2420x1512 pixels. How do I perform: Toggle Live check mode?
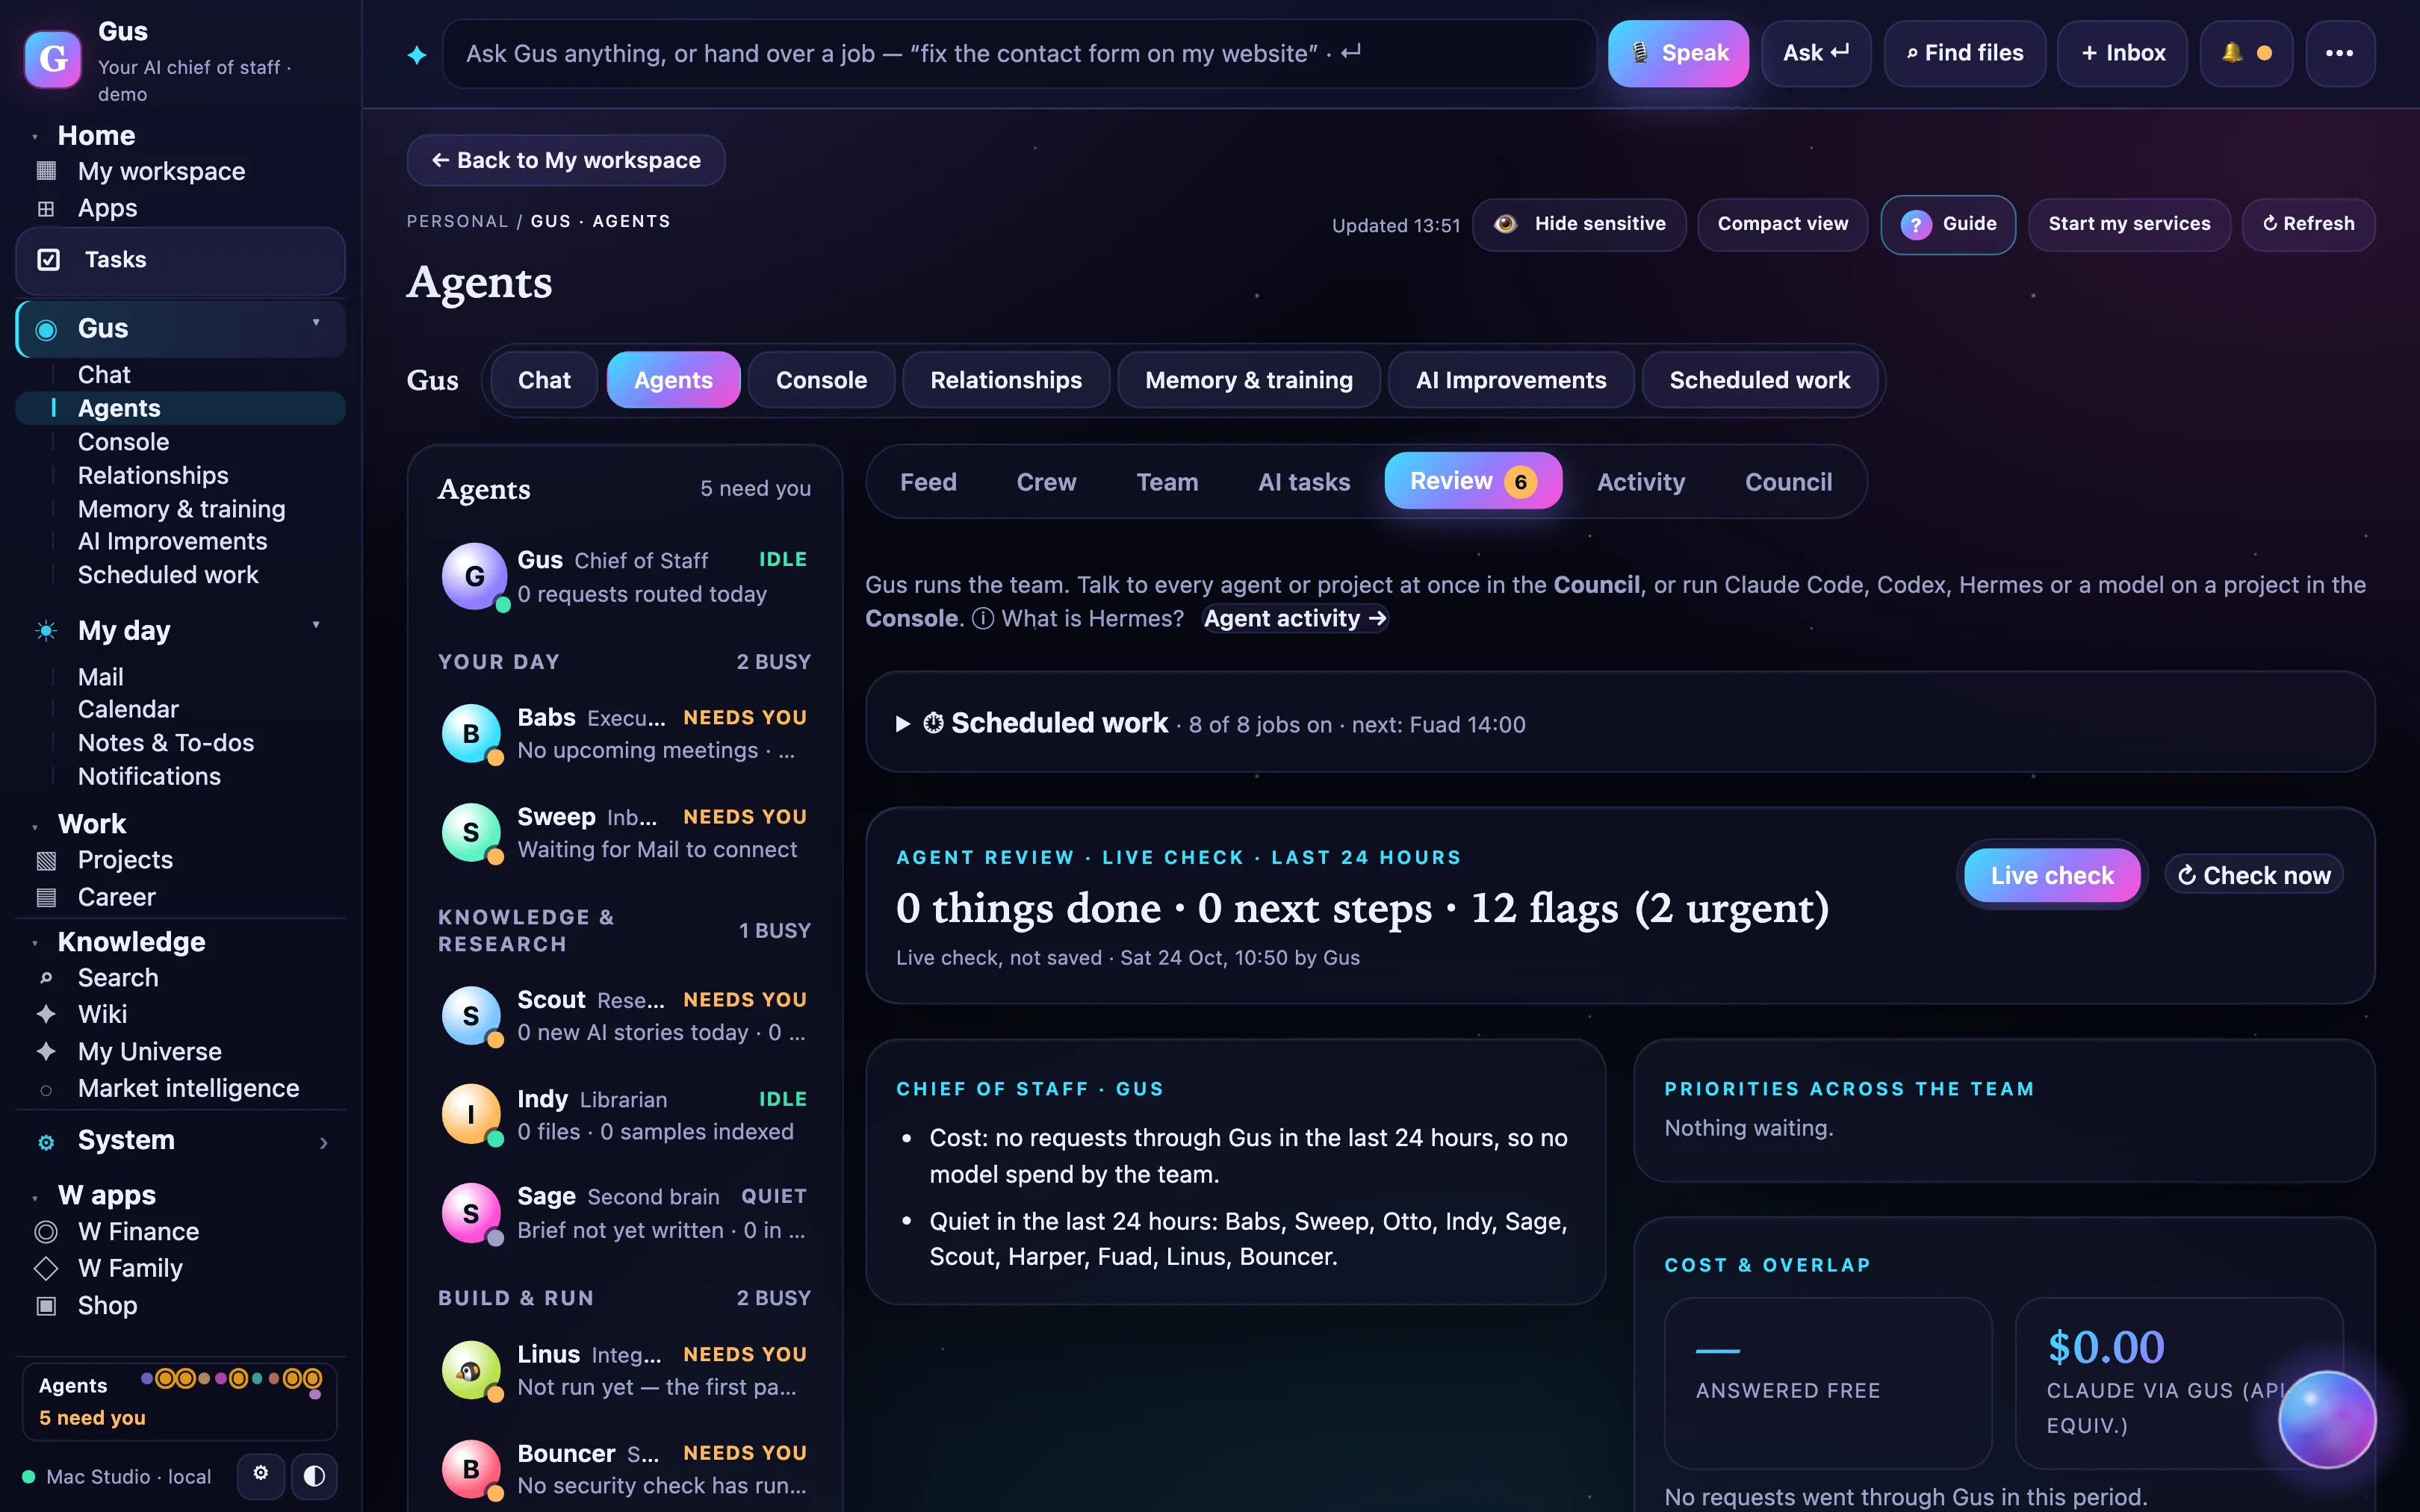[x=2051, y=875]
